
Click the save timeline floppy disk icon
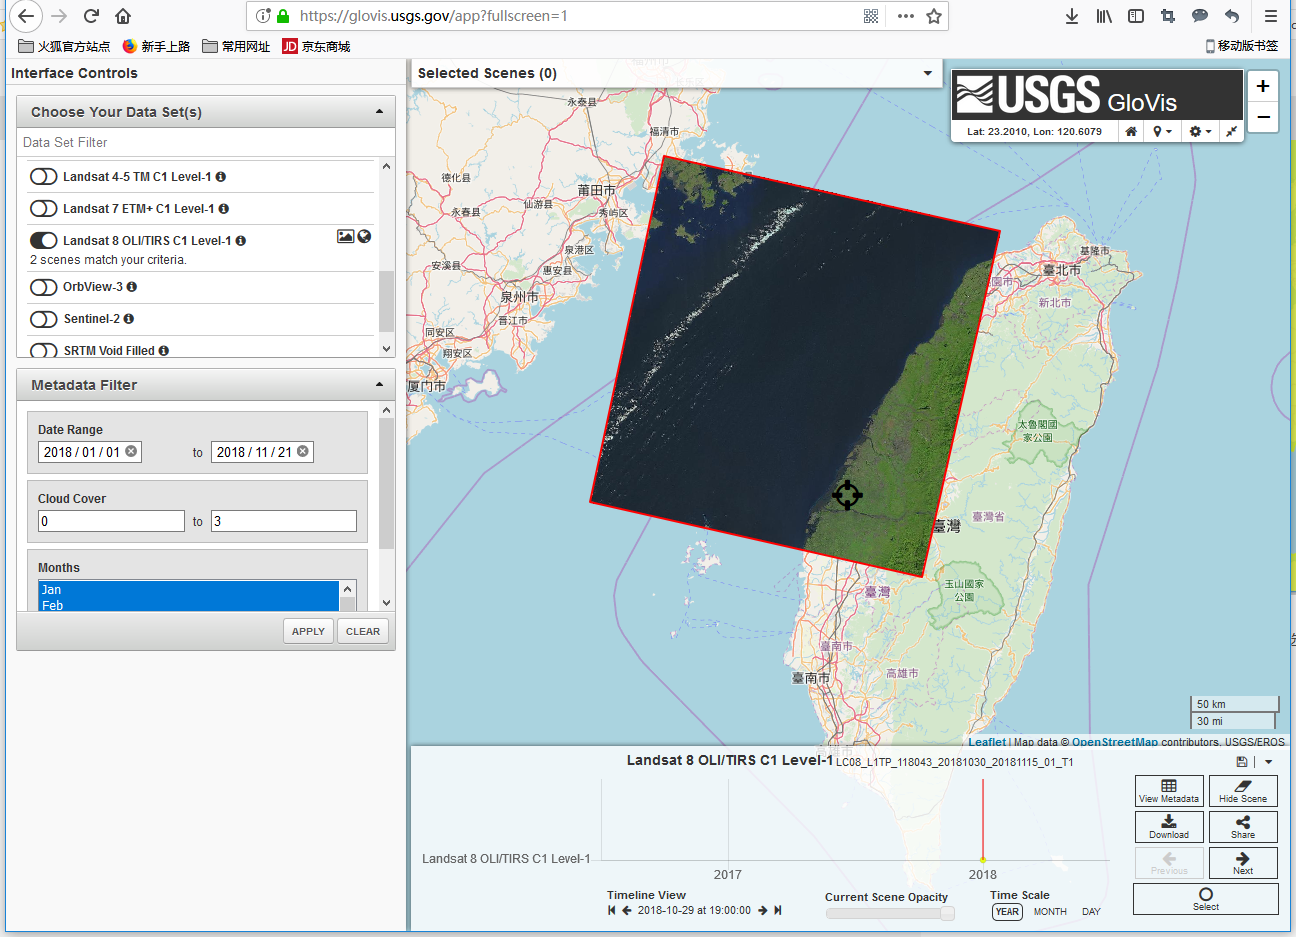coord(1241,761)
